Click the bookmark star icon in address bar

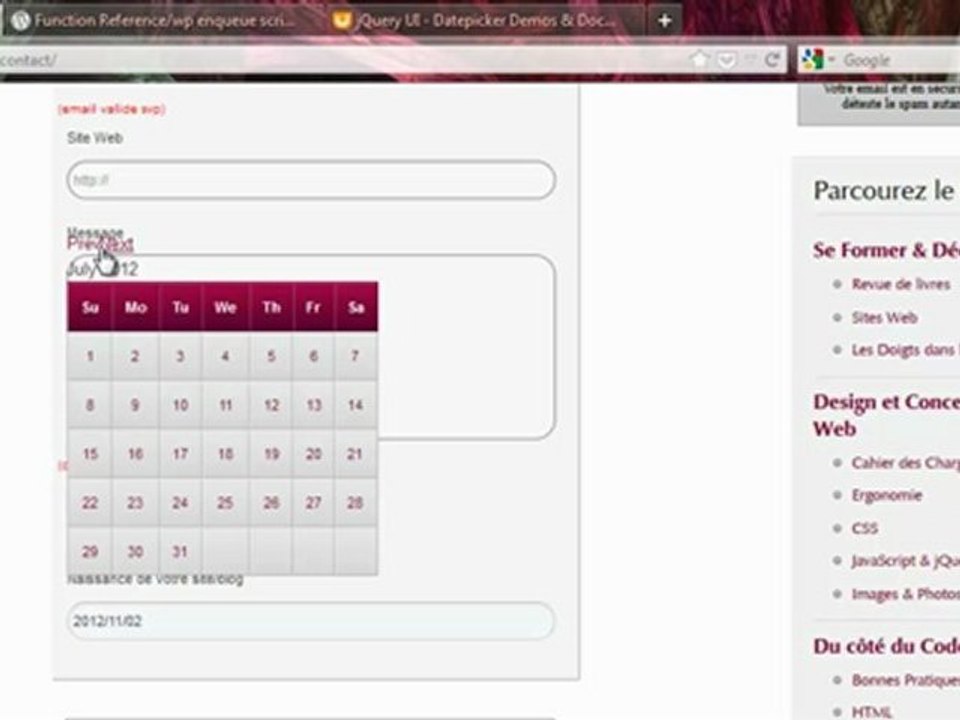(699, 59)
